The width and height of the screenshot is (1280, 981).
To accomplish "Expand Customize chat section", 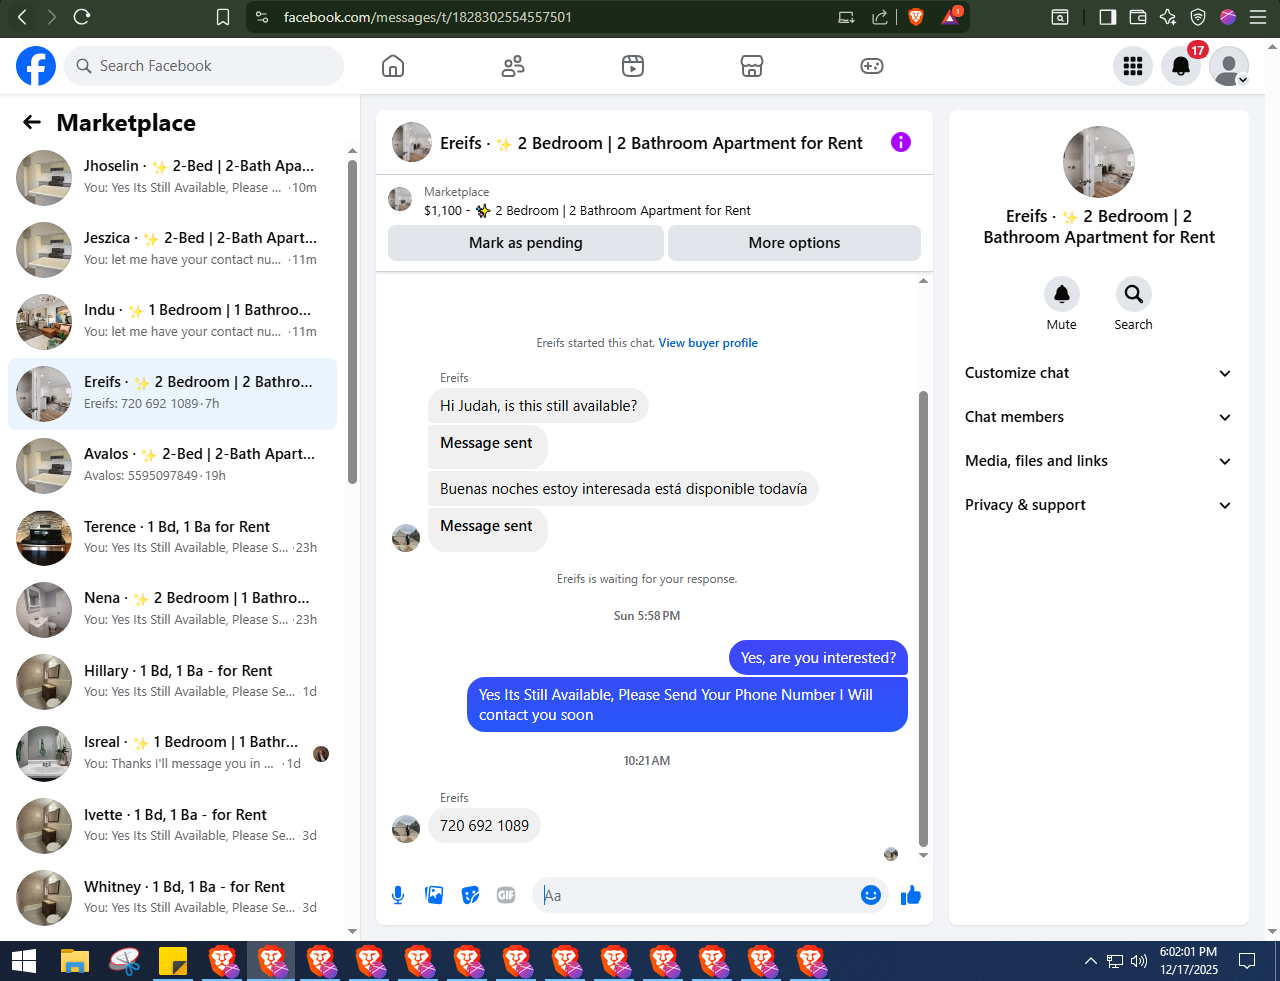I will coord(1098,373).
